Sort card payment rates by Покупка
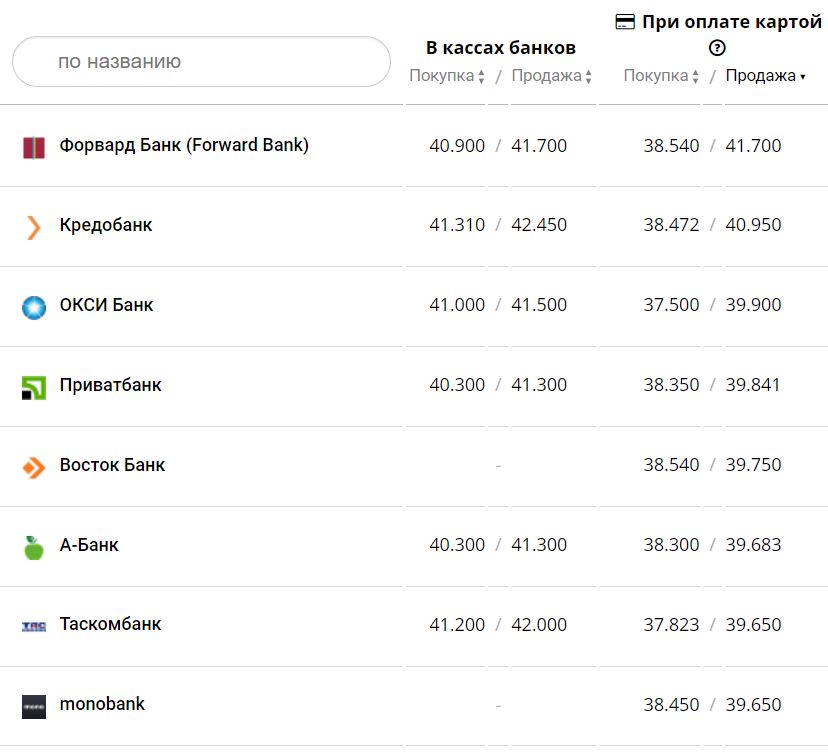 point(661,76)
